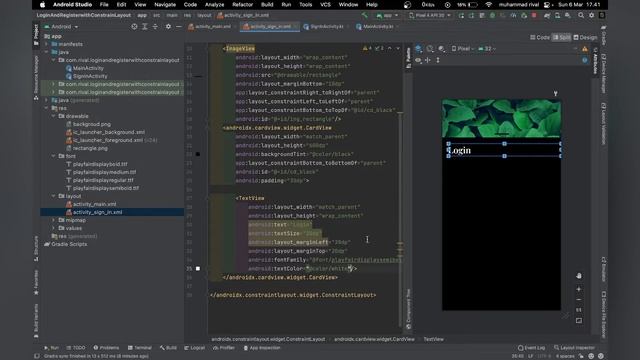Switch editor to Split view
The width and height of the screenshot is (640, 360).
pos(562,37)
